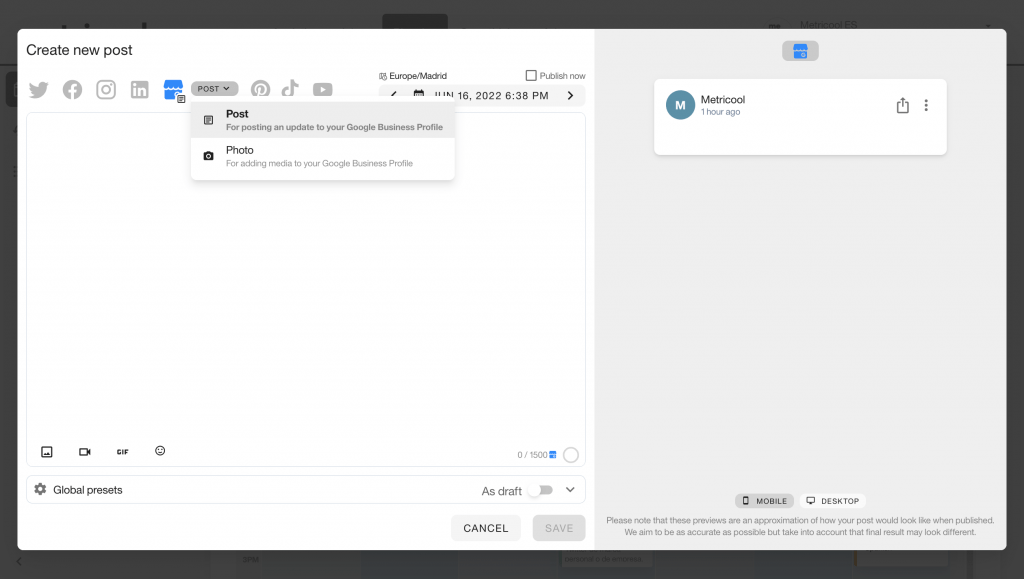Open the emoji picker
Viewport: 1024px width, 579px height.
coord(160,450)
